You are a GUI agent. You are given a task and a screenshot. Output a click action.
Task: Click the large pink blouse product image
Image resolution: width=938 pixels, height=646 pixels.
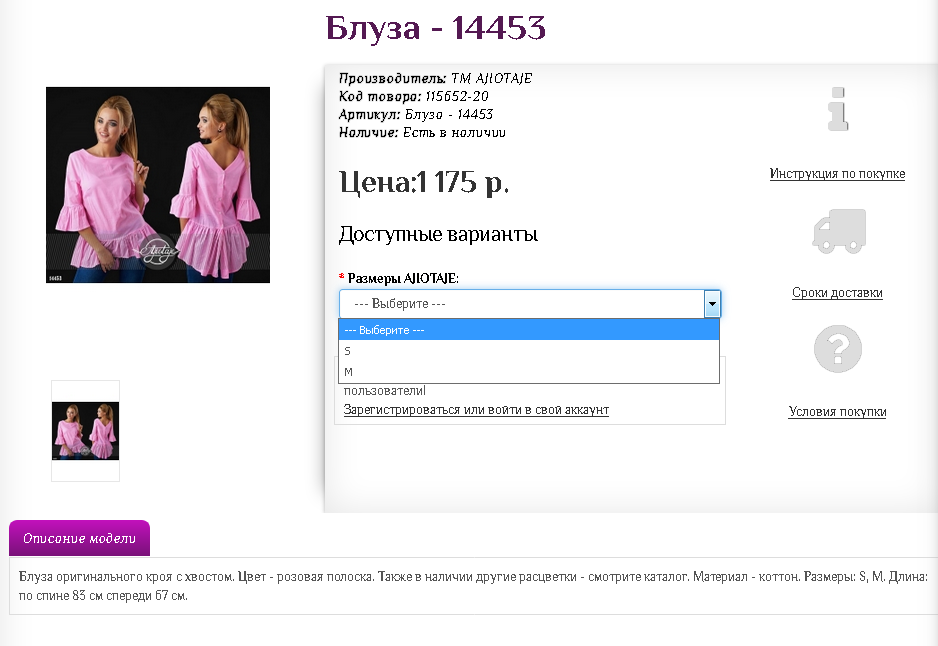coord(158,185)
